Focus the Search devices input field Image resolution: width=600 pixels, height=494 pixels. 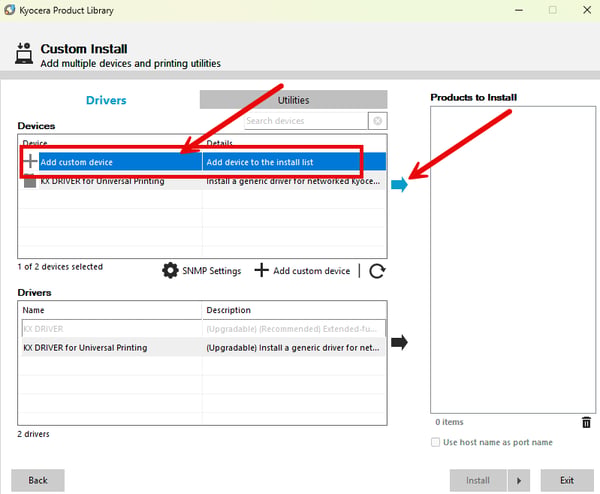coord(306,121)
